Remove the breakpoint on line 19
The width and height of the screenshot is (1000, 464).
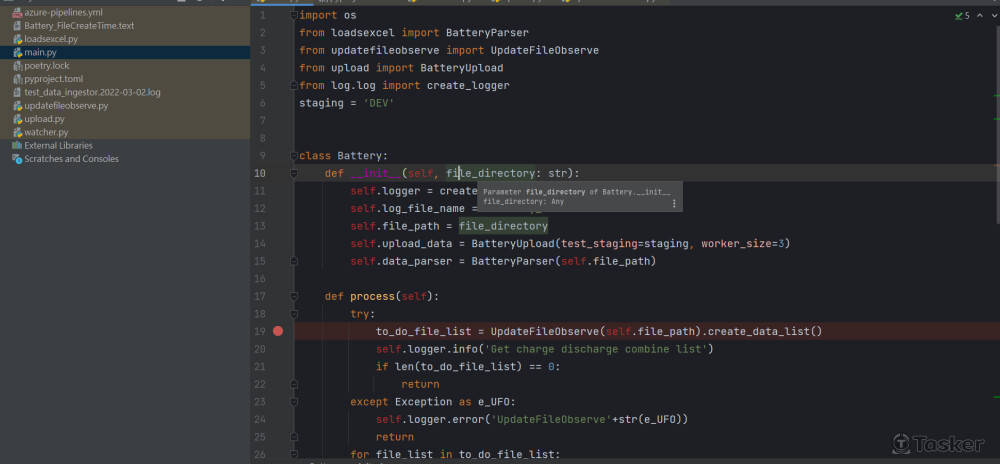click(x=278, y=331)
